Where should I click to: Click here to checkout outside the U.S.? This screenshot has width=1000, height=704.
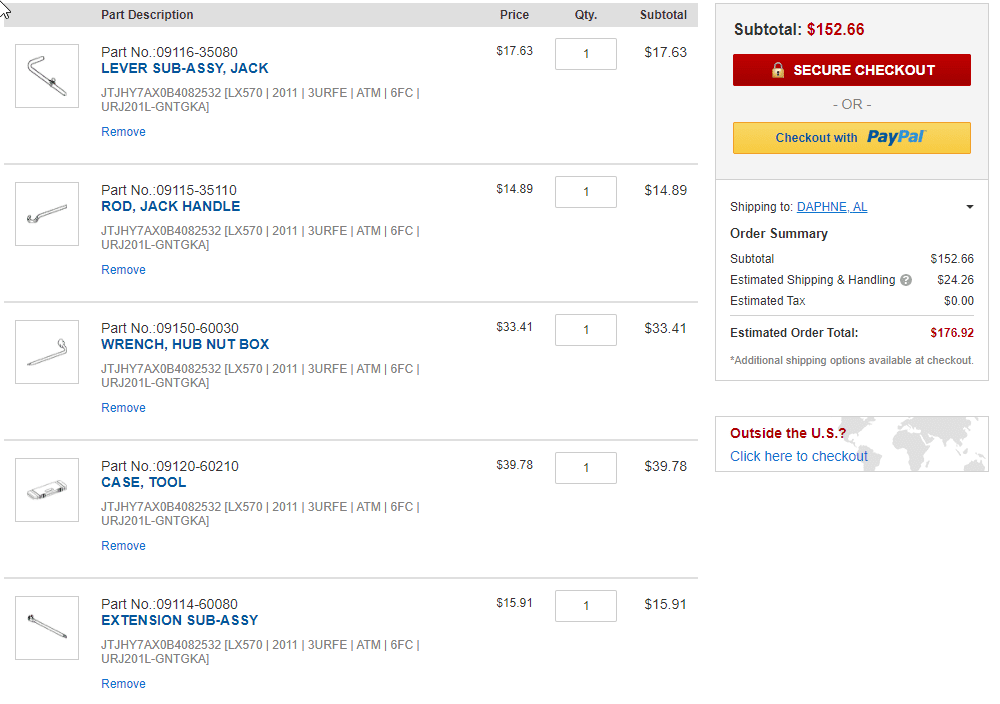[x=798, y=457]
